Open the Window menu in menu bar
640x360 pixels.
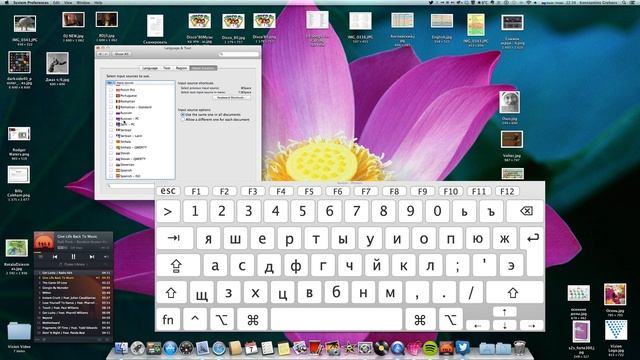coord(83,2)
